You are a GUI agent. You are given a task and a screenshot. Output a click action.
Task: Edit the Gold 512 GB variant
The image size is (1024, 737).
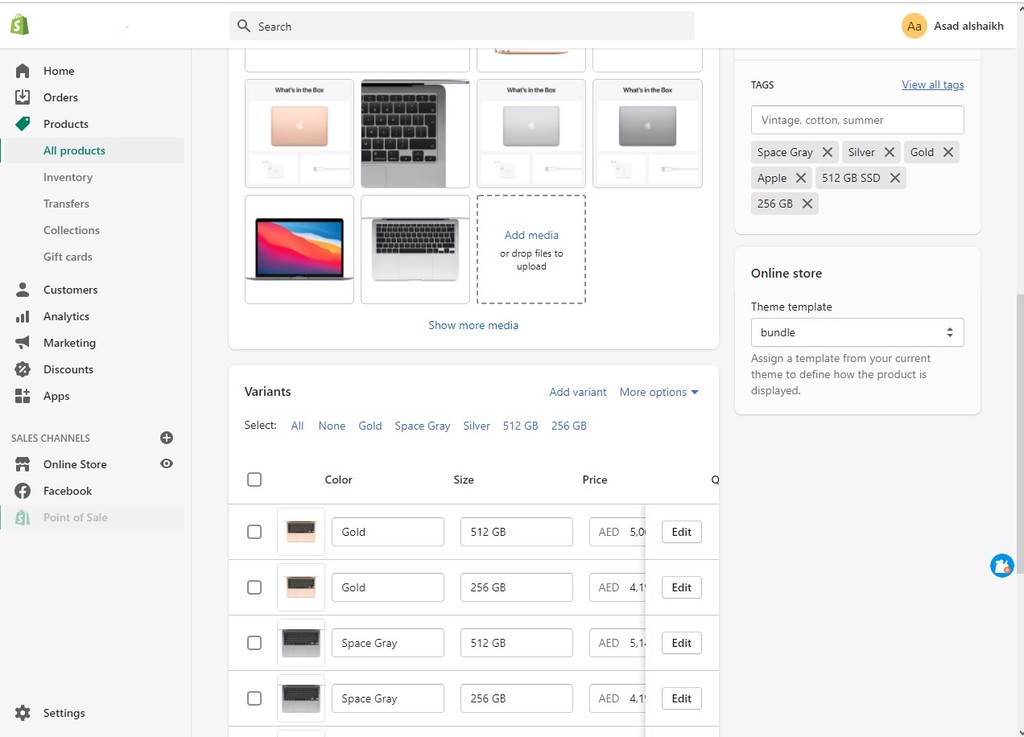682,532
